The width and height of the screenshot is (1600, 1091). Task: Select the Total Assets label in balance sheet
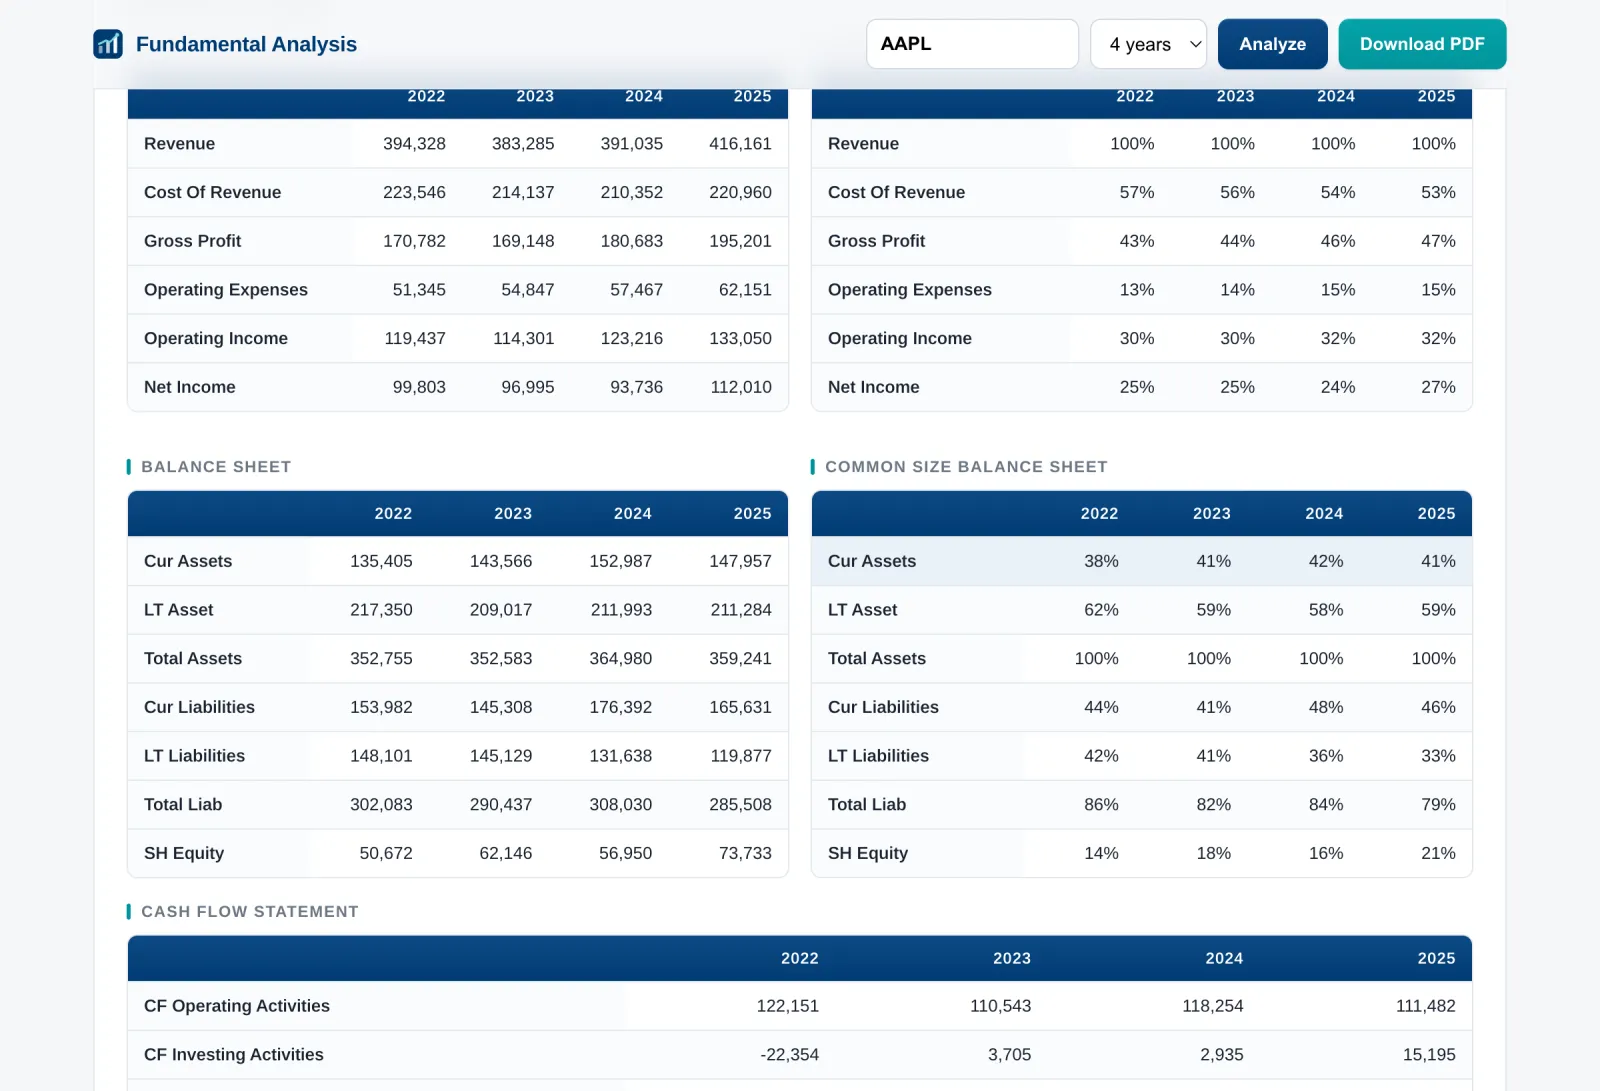click(x=193, y=659)
